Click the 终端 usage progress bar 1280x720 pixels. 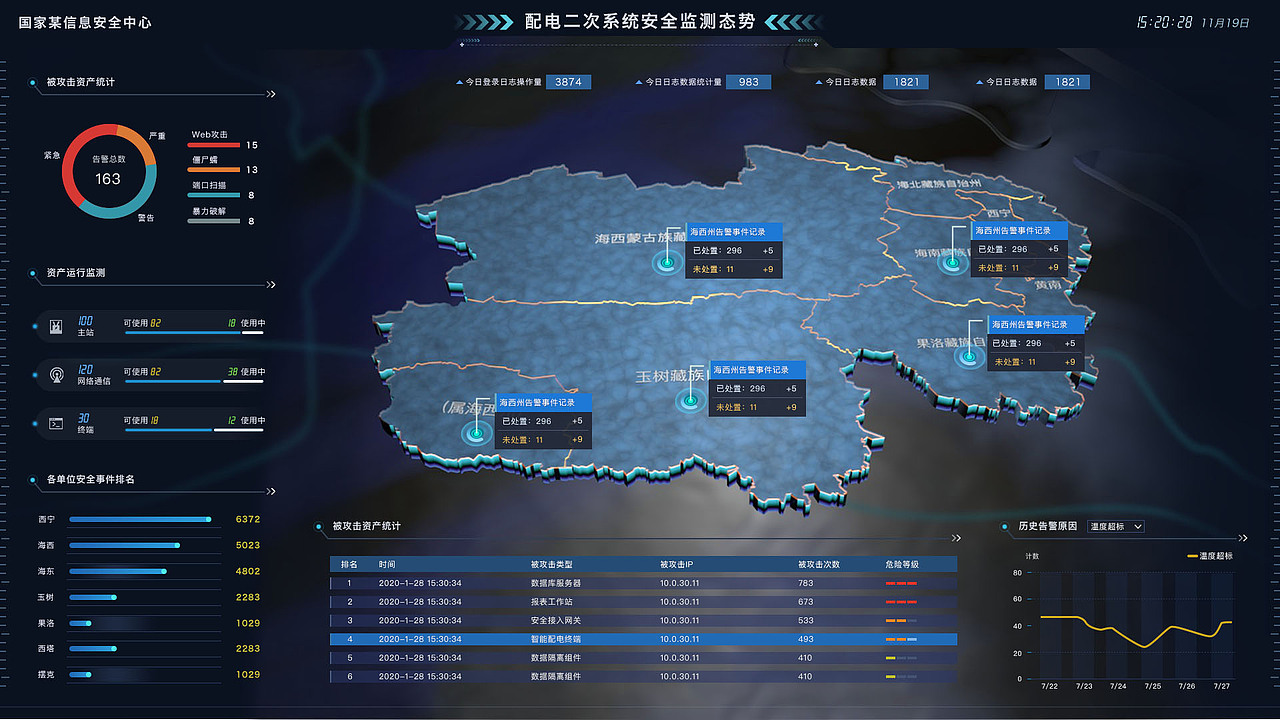pos(194,429)
